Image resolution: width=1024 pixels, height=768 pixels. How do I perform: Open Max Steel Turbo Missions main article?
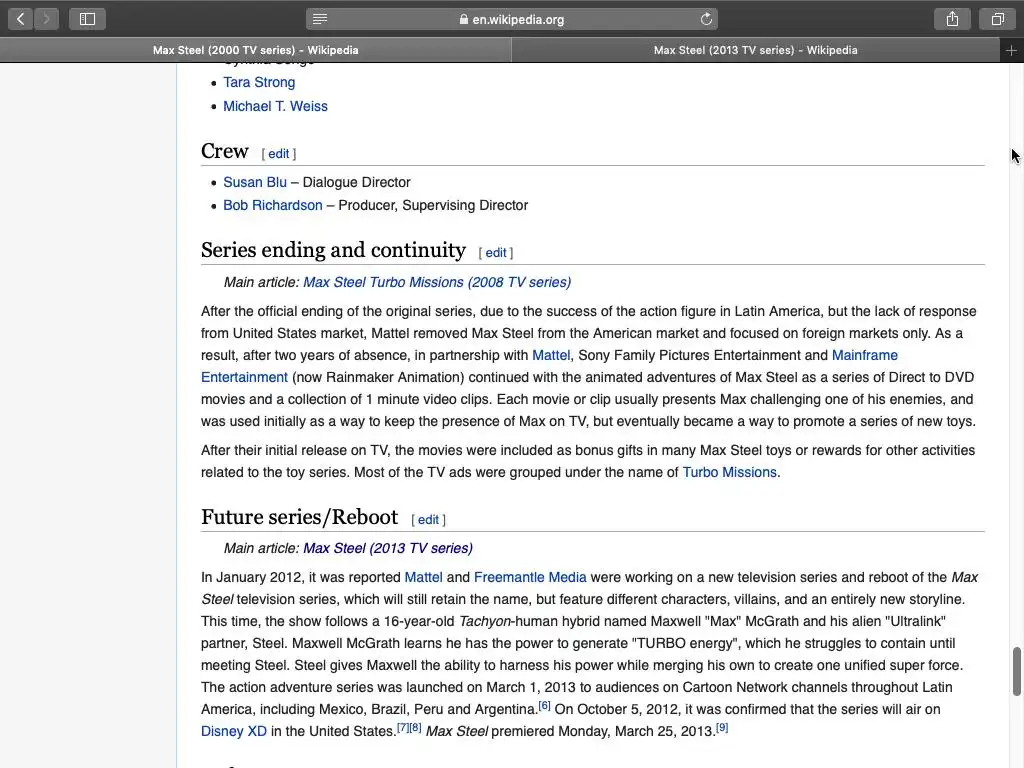[x=437, y=282]
